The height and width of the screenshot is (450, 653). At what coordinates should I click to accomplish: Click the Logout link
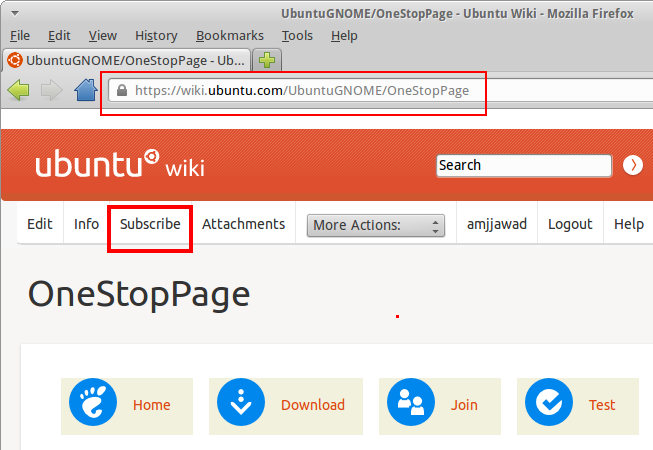(x=570, y=224)
